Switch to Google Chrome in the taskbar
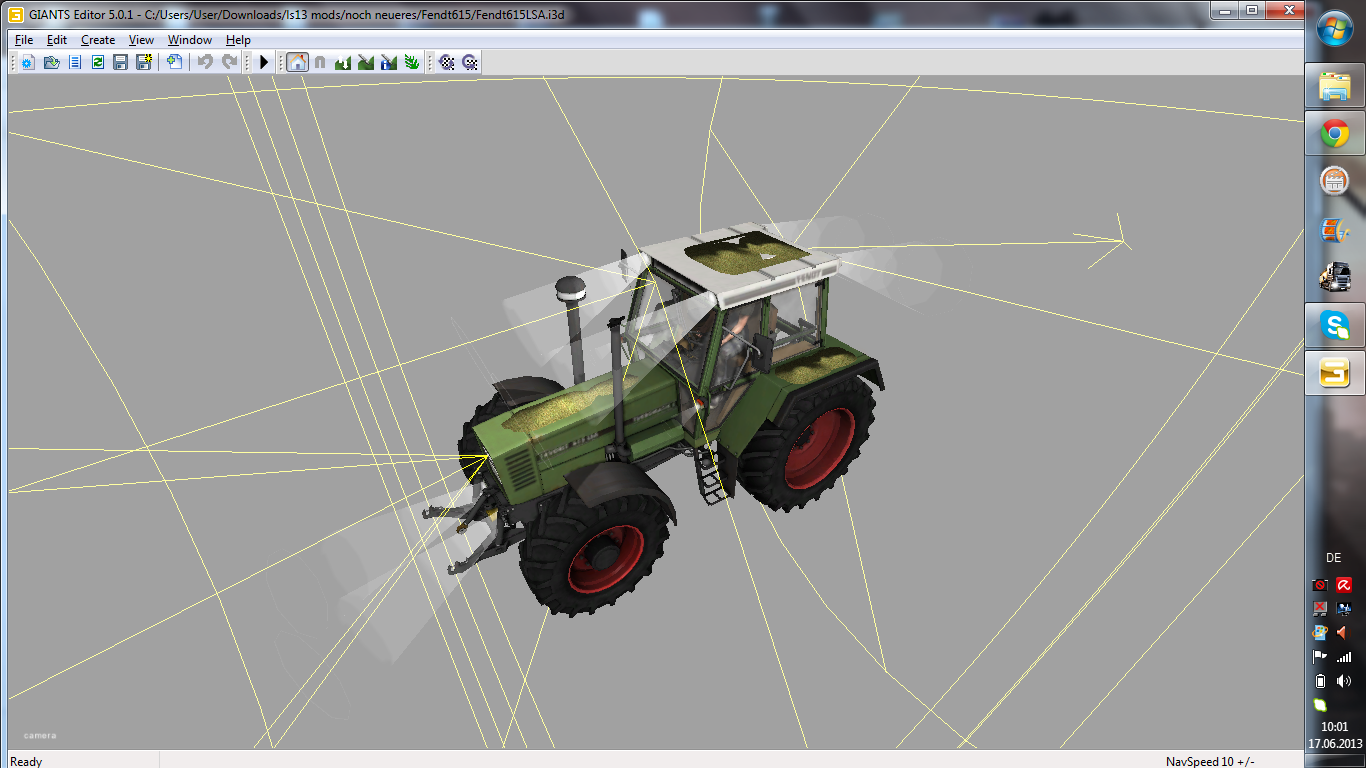The height and width of the screenshot is (768, 1366). click(x=1335, y=134)
